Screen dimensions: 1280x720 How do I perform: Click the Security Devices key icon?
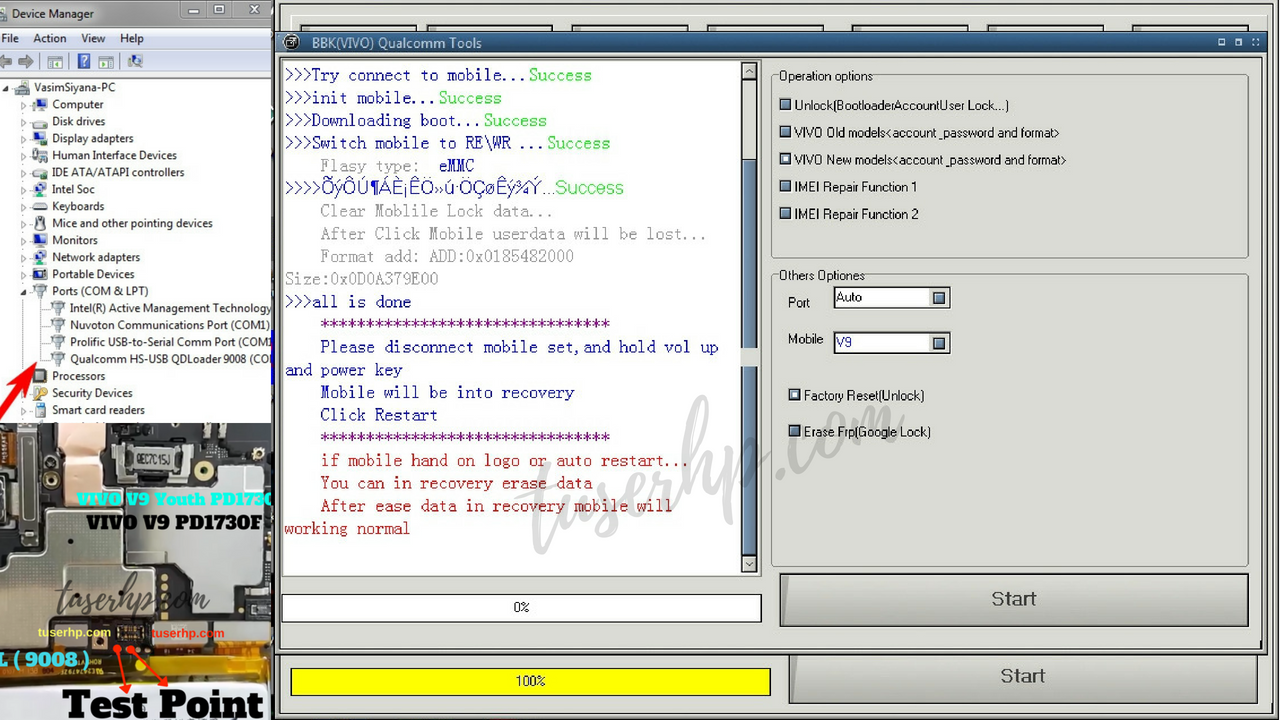pyautogui.click(x=40, y=393)
